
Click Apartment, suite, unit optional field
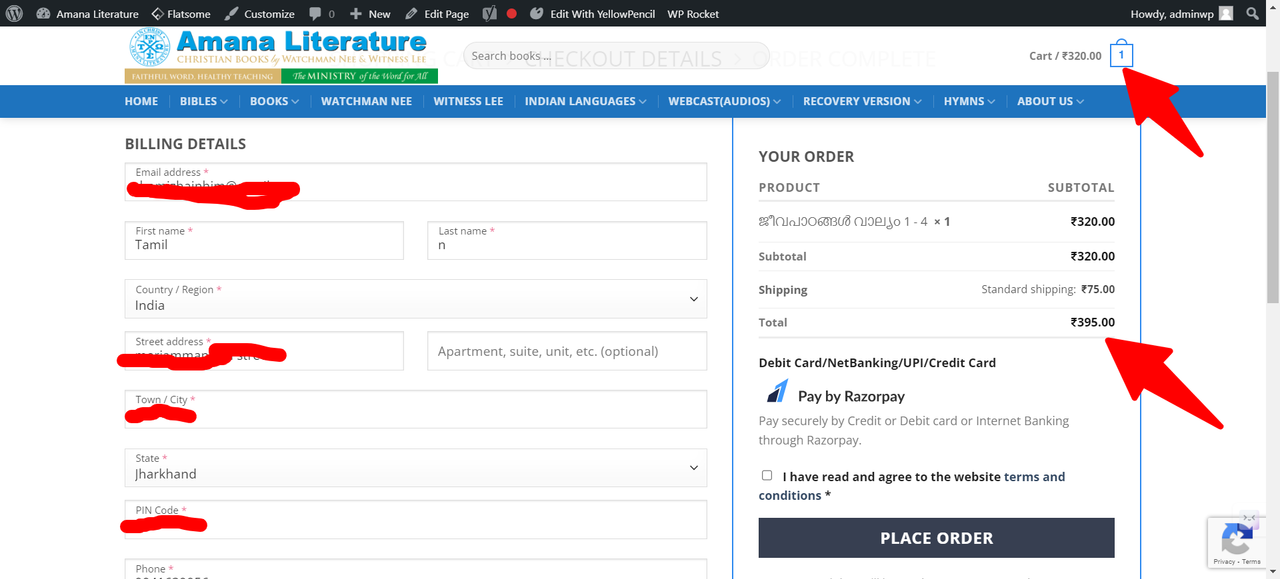(567, 351)
